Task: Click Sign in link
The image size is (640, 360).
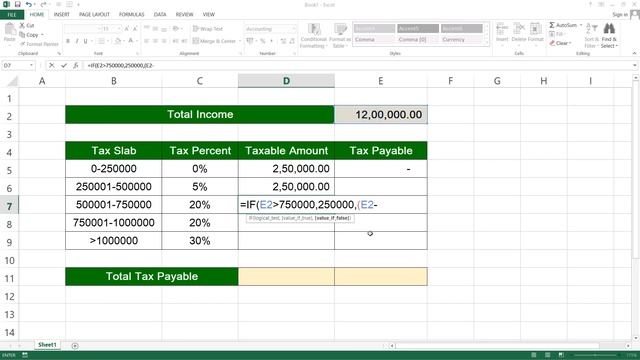Action: click(620, 15)
